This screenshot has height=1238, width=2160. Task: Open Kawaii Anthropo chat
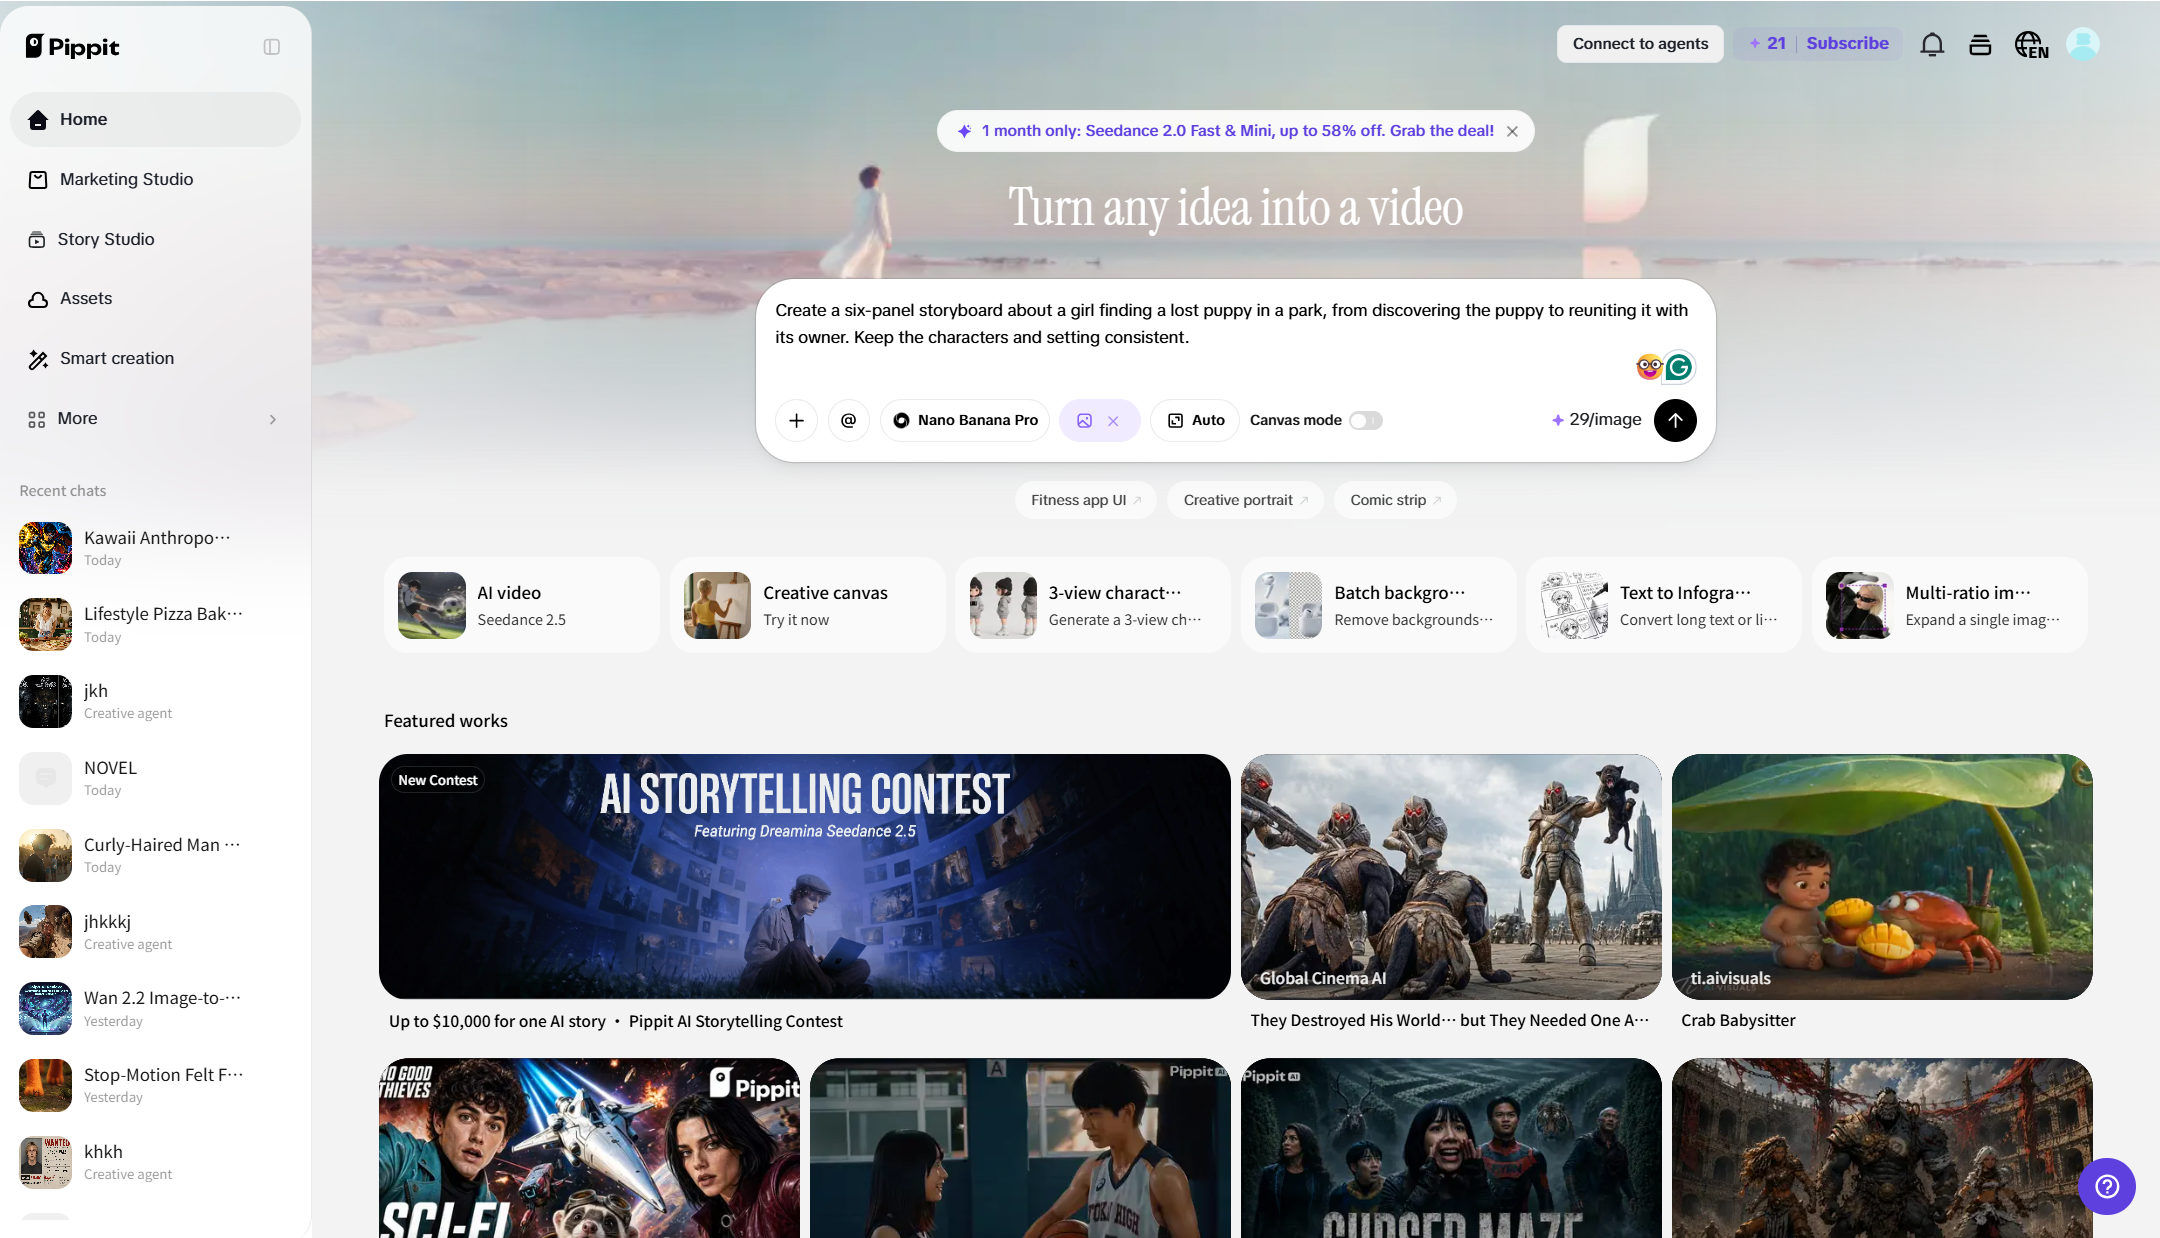coord(155,548)
